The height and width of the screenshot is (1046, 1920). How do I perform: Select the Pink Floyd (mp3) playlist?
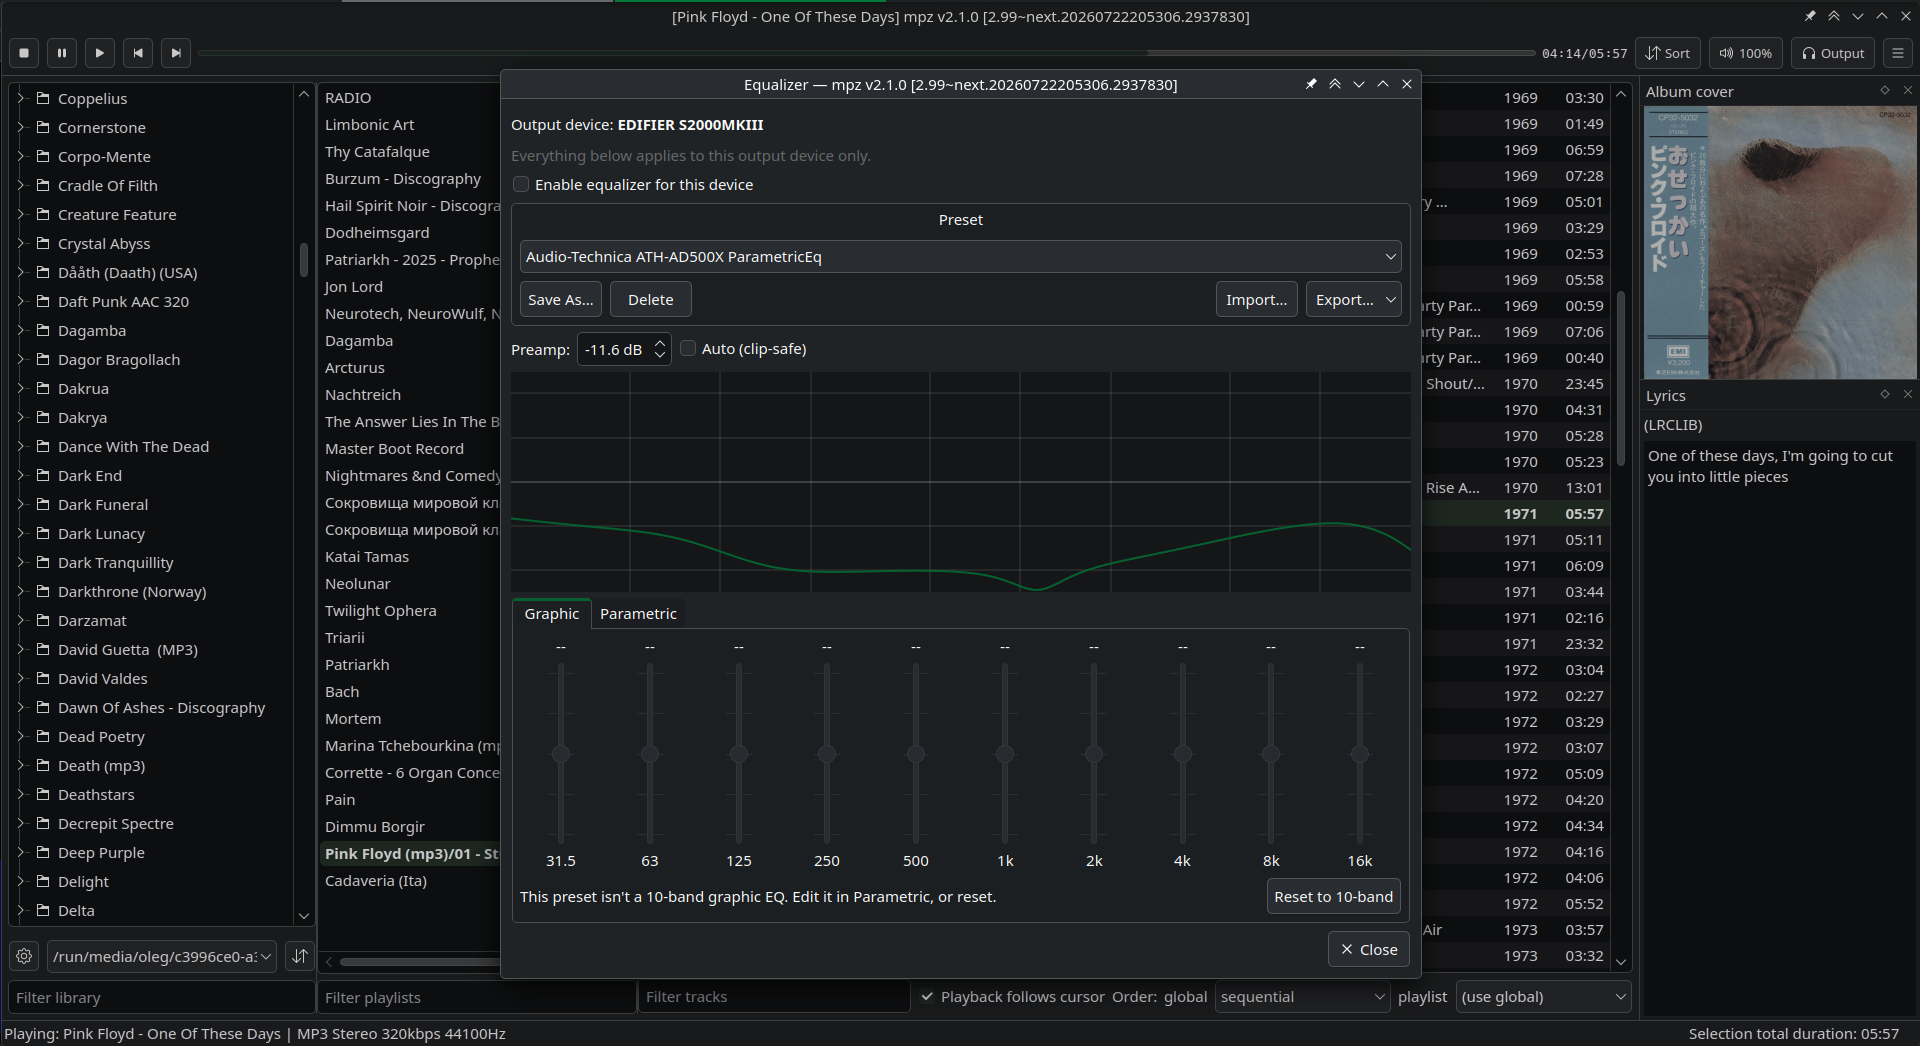(x=411, y=854)
